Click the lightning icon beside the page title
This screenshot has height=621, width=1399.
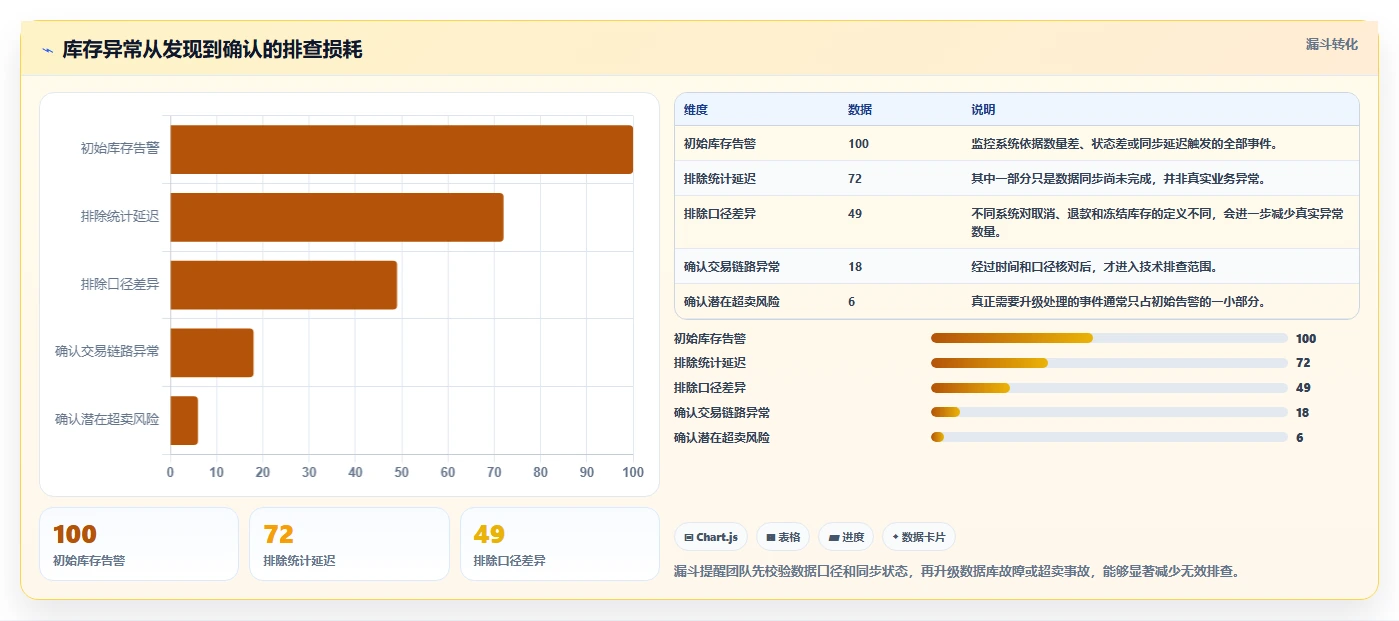(x=47, y=50)
